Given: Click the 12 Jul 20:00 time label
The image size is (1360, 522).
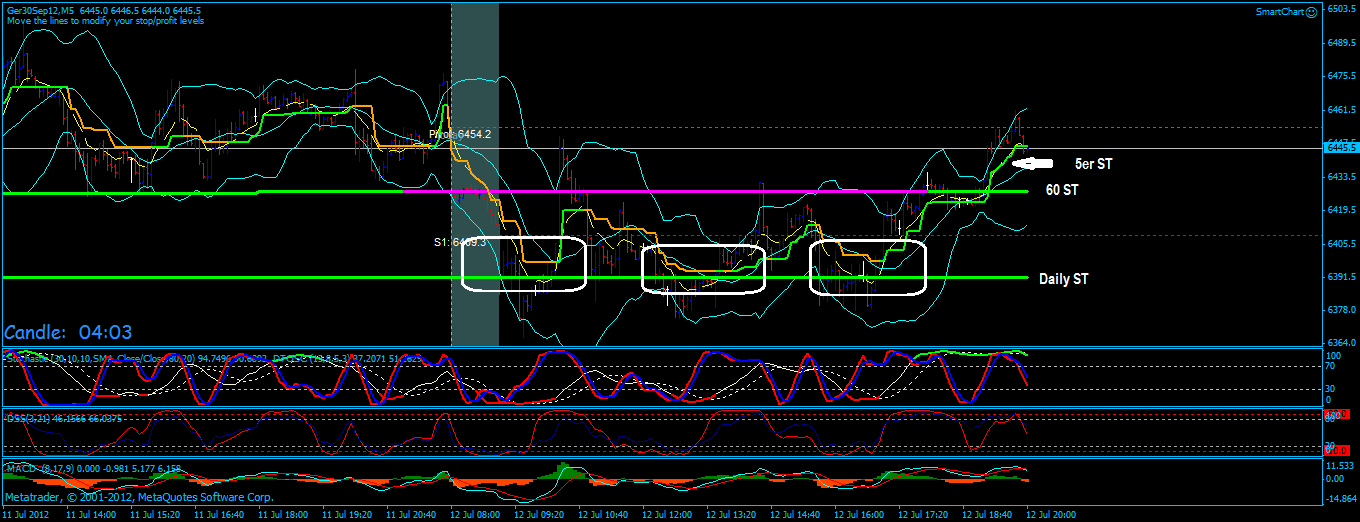Looking at the screenshot, I should 1049,515.
